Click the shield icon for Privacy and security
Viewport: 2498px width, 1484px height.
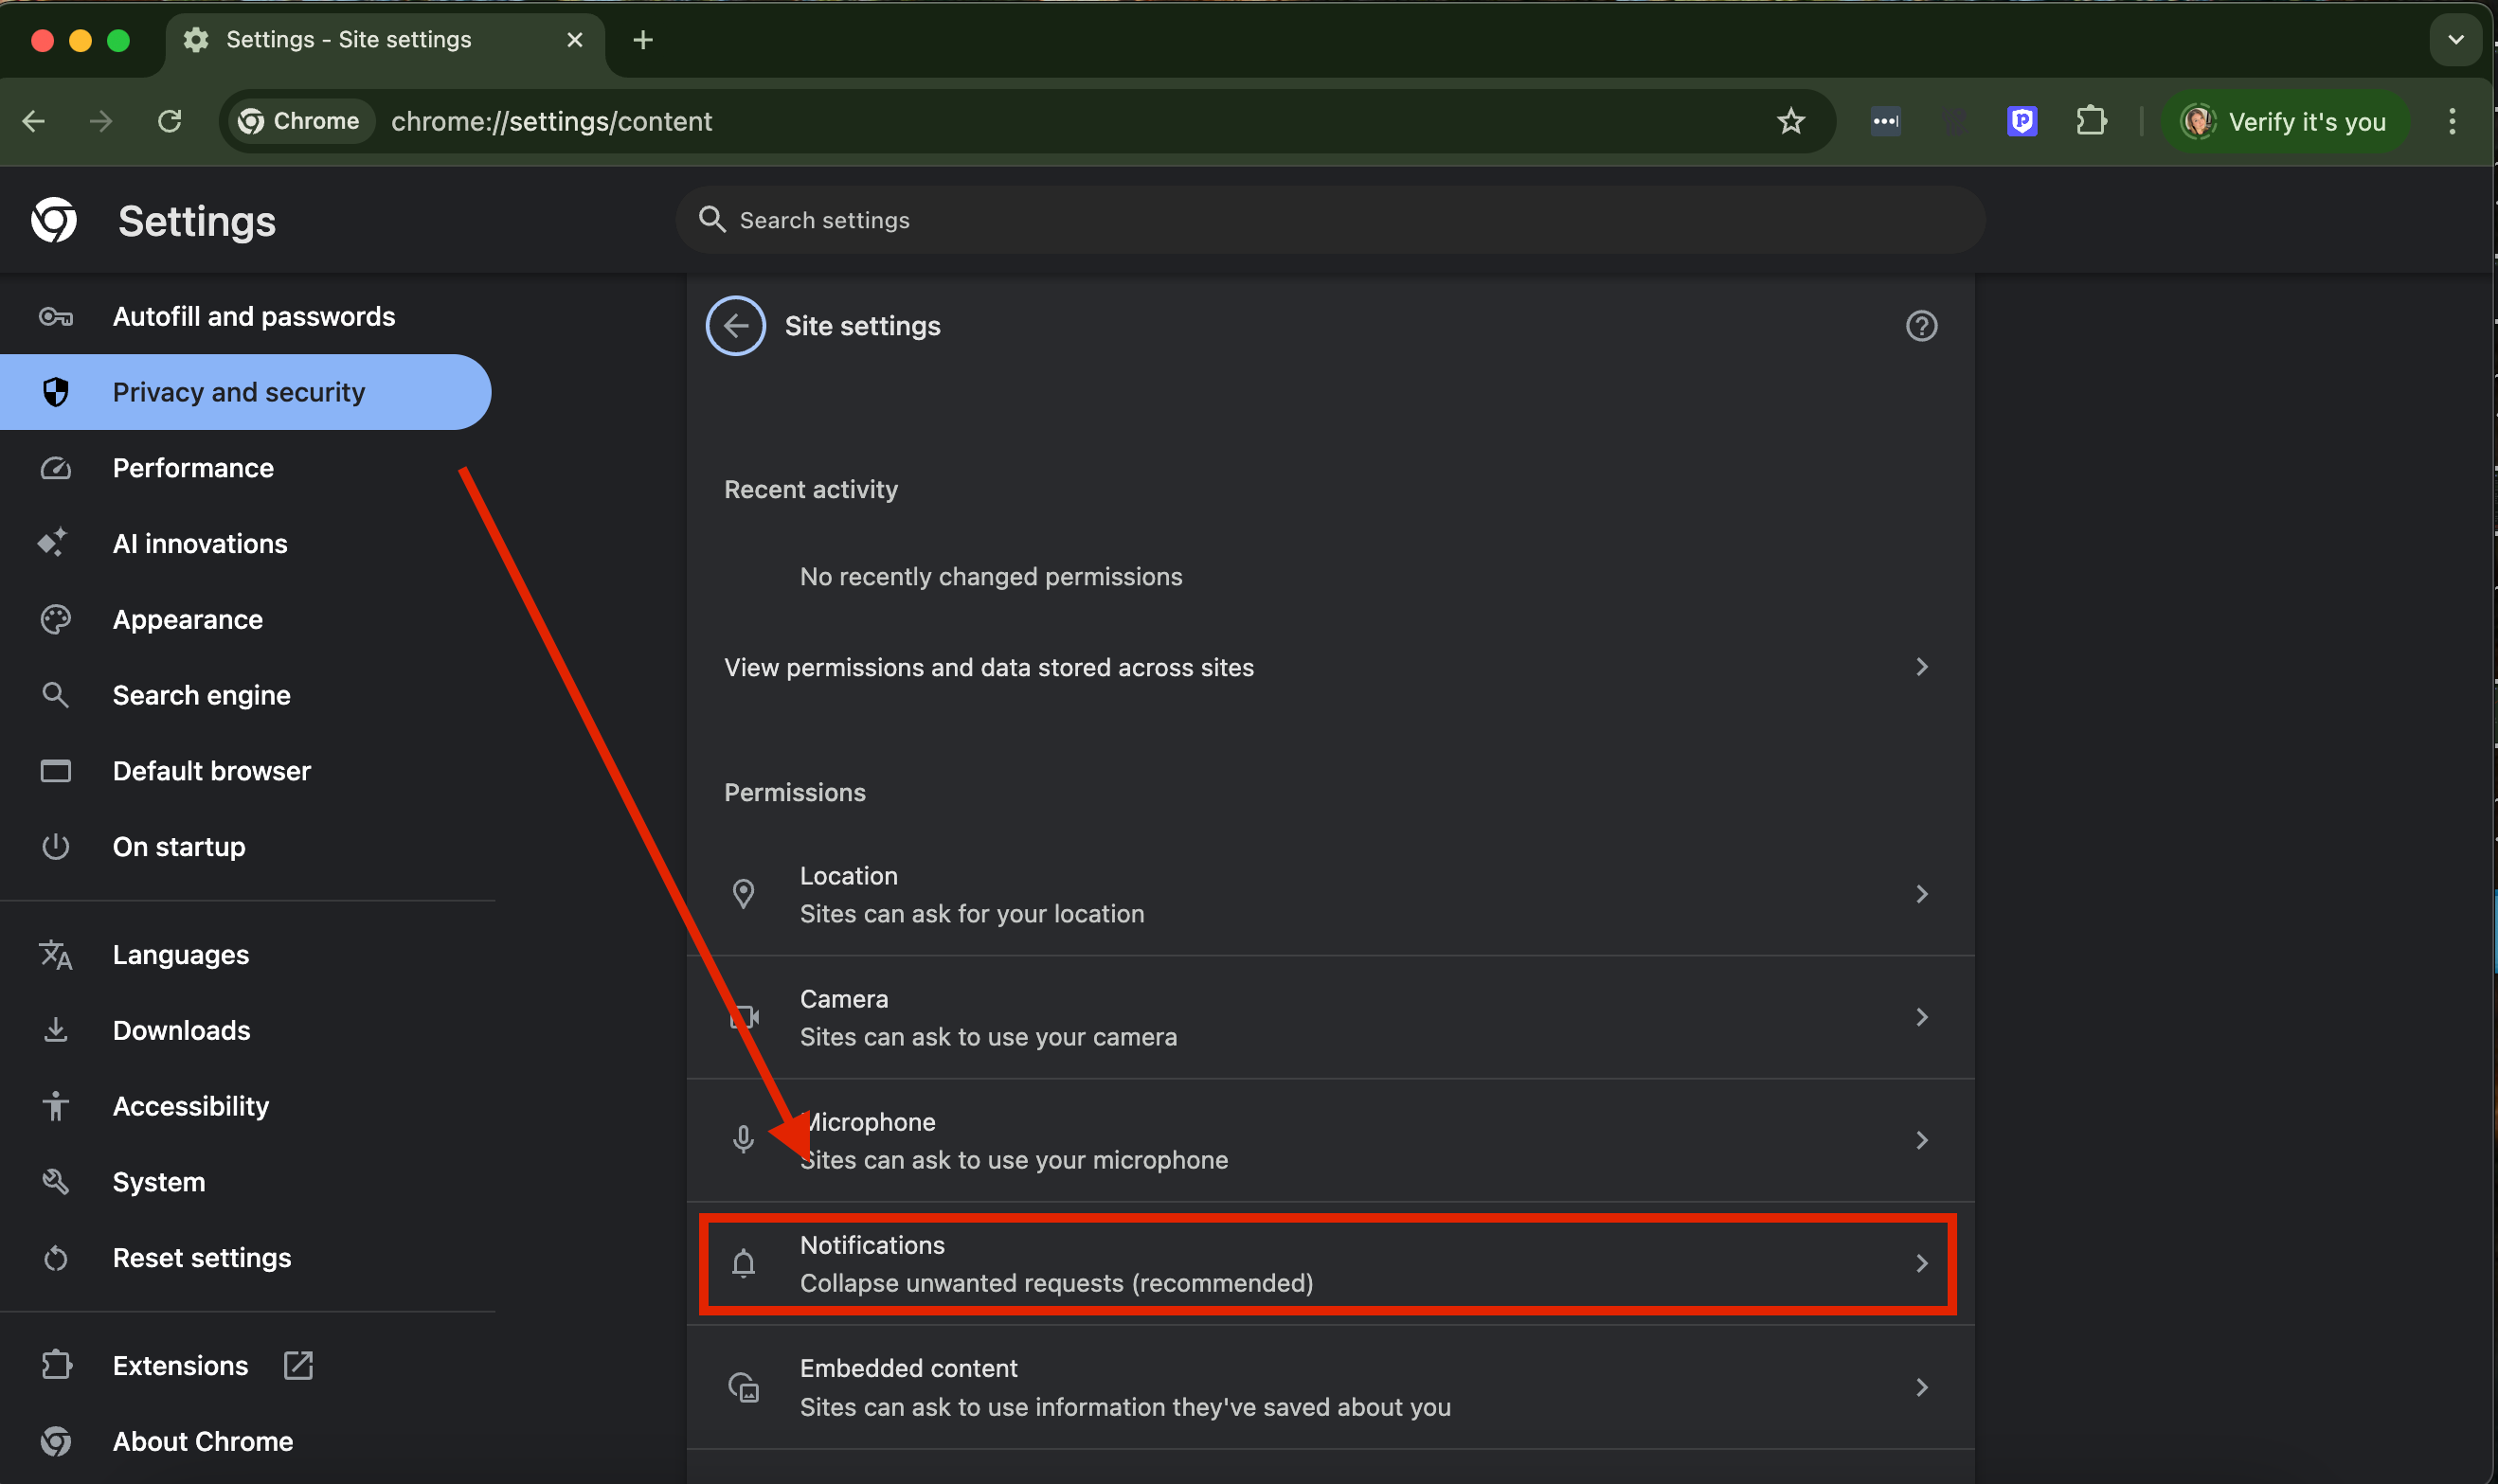coord(55,392)
